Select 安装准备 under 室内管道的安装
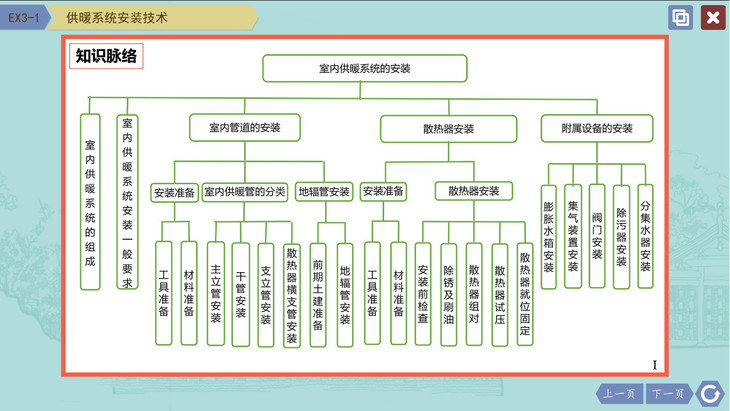 [x=174, y=192]
